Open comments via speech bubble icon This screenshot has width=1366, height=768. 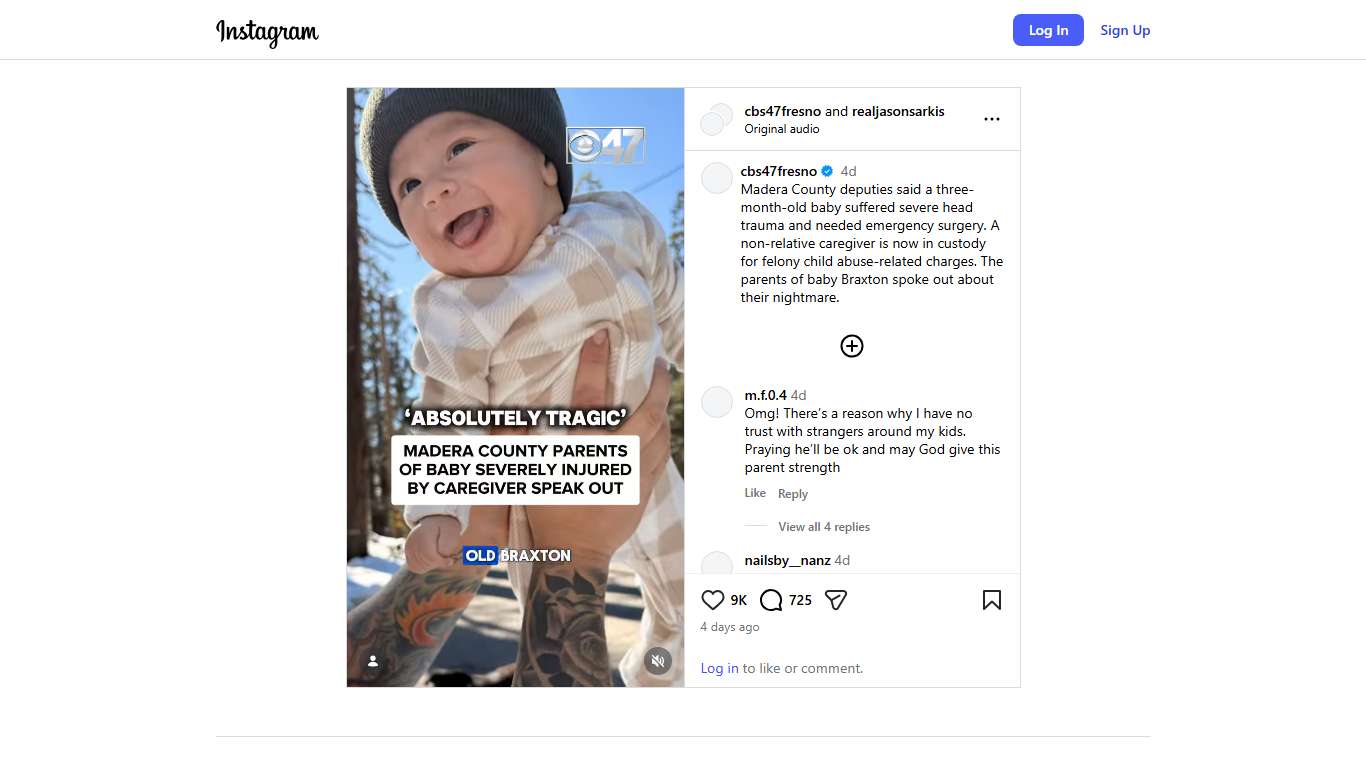point(771,600)
